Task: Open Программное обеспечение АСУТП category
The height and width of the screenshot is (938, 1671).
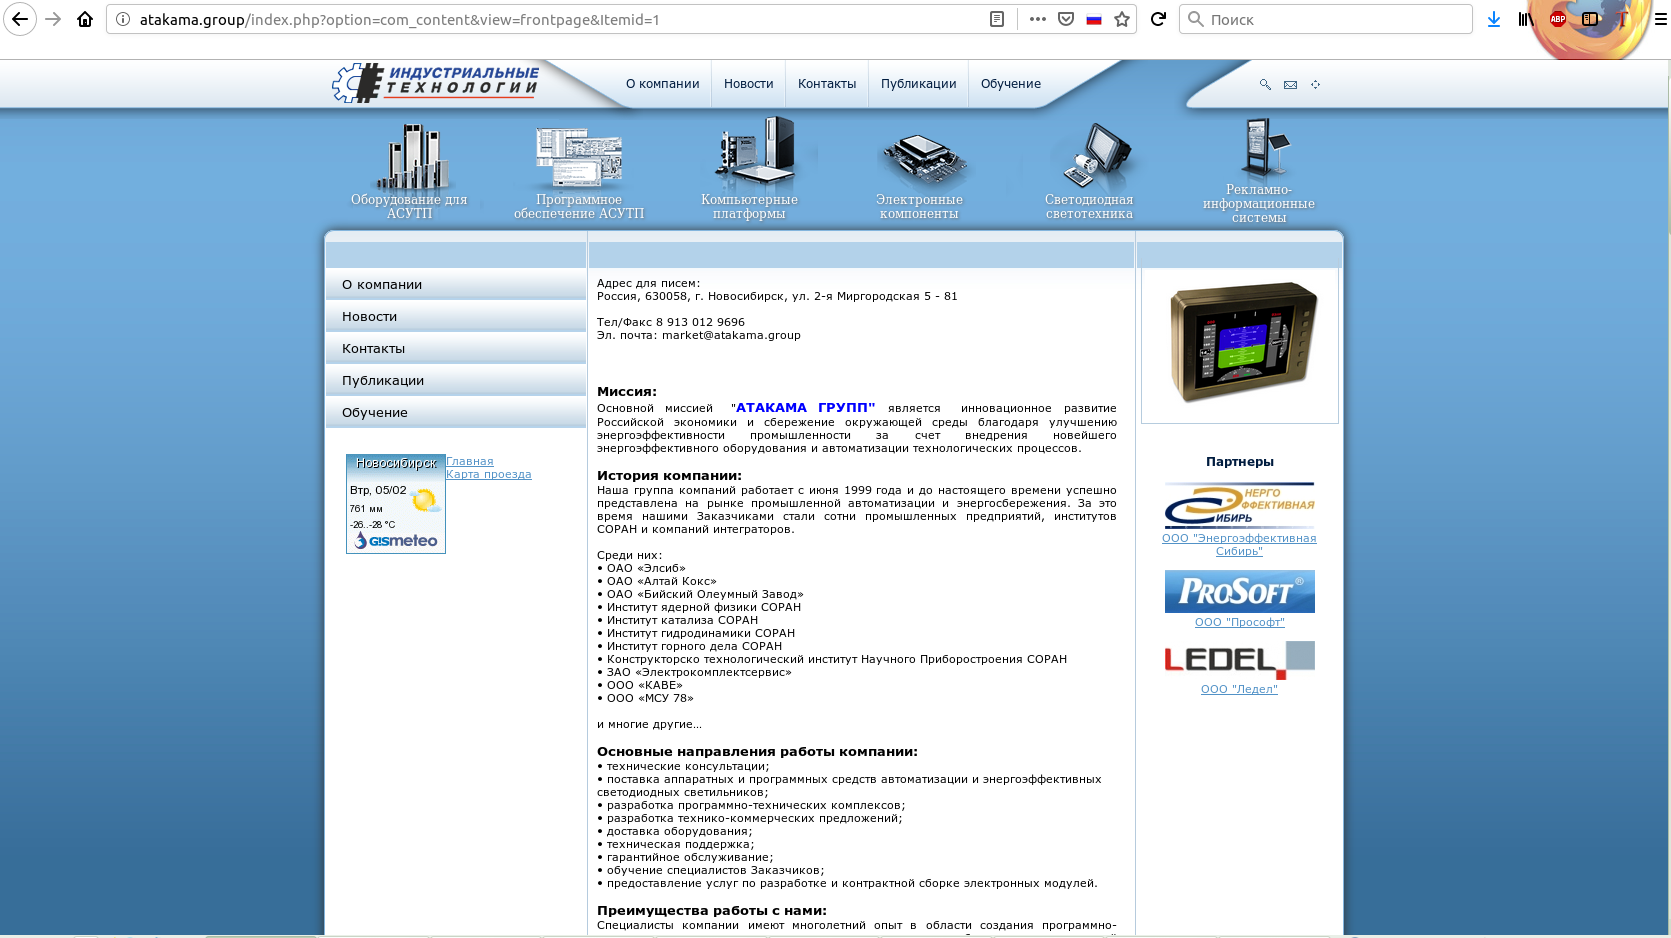Action: point(579,172)
